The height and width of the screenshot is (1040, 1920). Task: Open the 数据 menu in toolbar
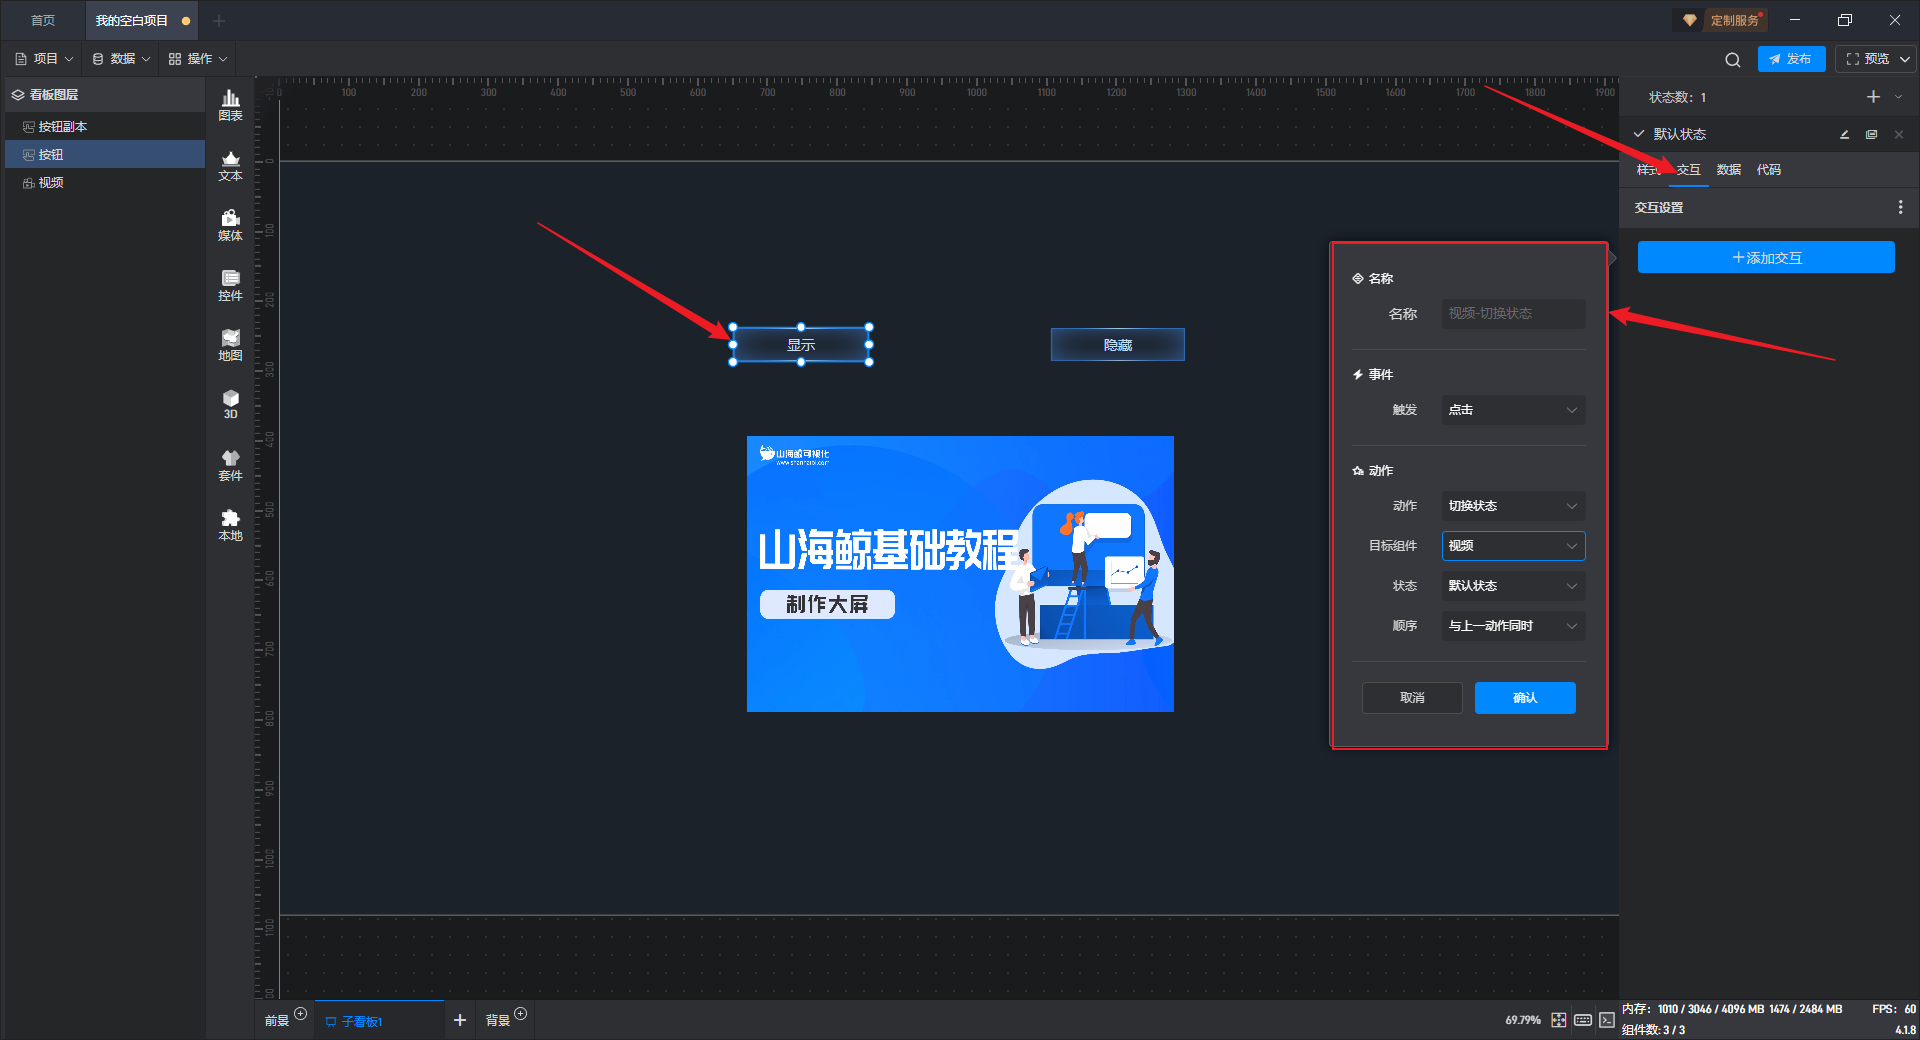(x=121, y=59)
